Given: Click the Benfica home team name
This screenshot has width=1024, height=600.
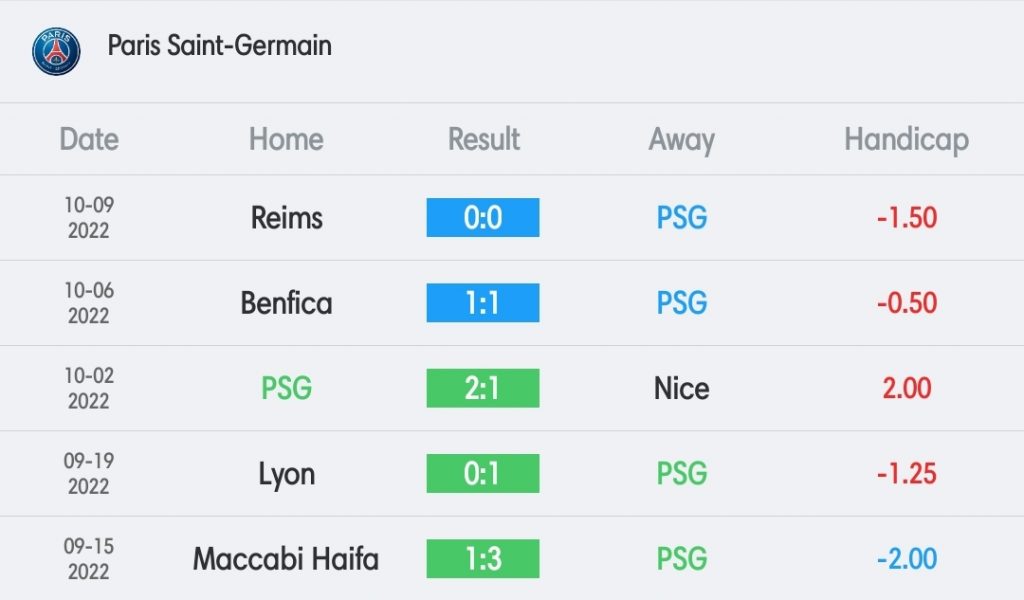Looking at the screenshot, I should 286,303.
